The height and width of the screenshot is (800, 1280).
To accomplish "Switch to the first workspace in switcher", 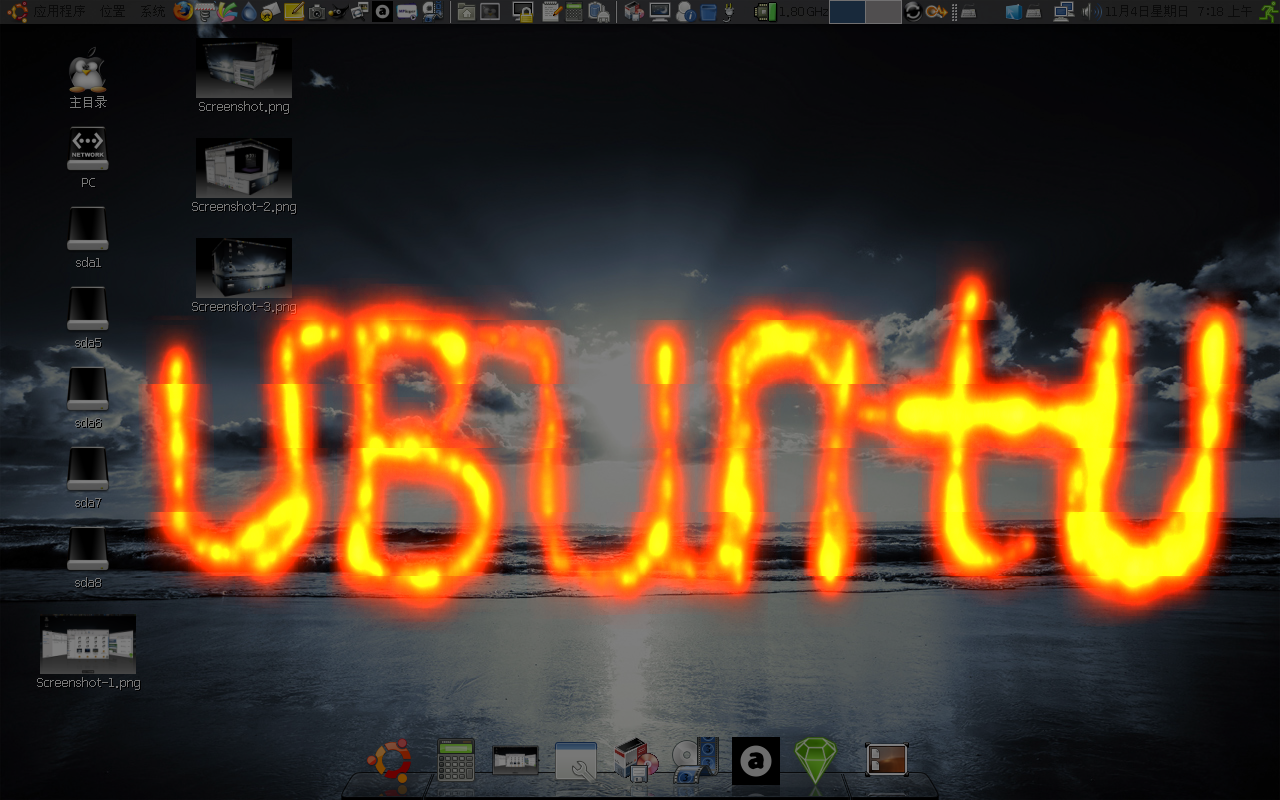I will coord(847,12).
